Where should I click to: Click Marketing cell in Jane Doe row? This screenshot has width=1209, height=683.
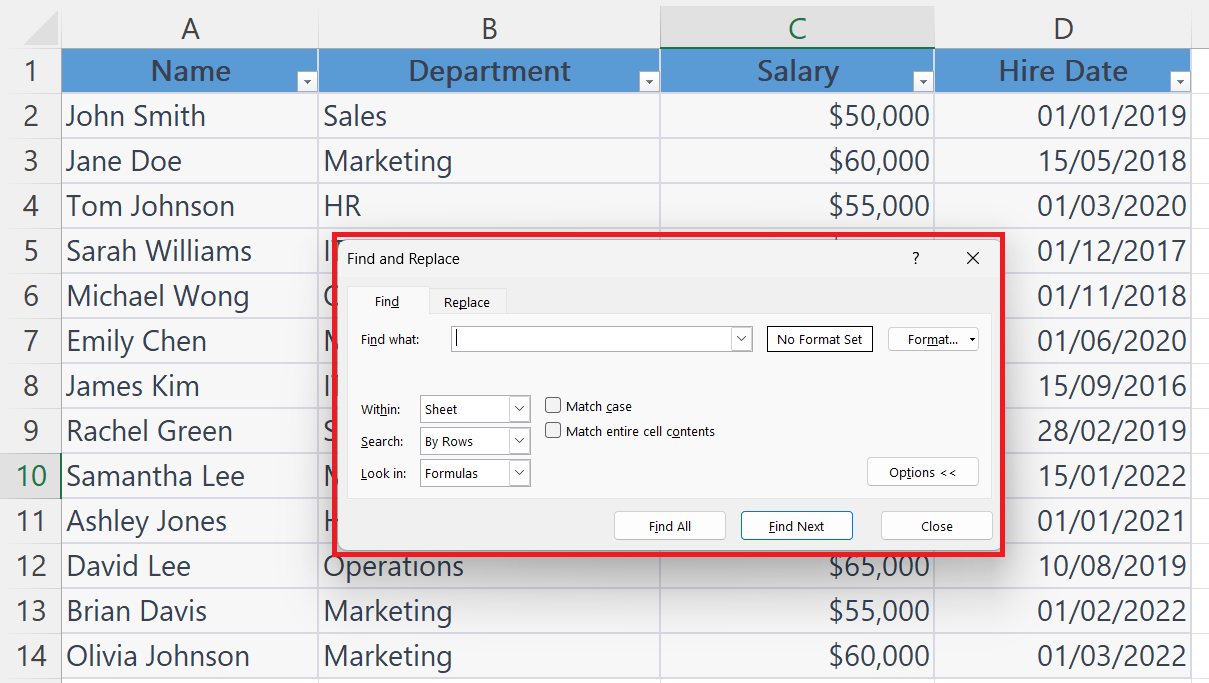489,161
